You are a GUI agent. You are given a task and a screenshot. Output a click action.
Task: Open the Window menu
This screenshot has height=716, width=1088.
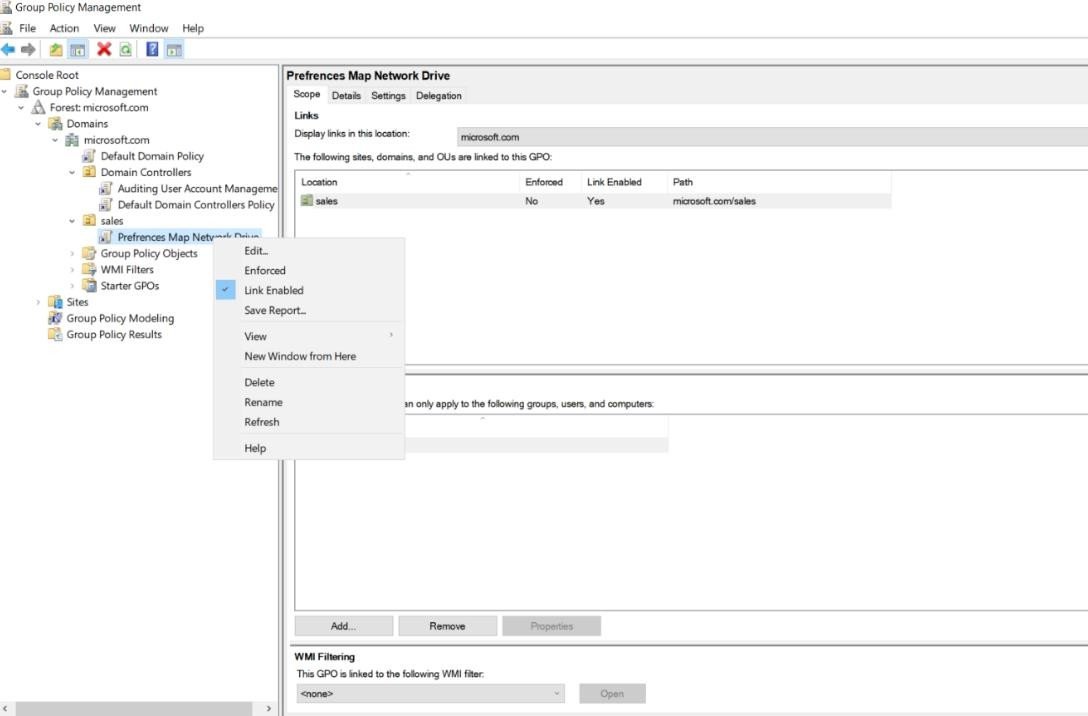coord(148,28)
